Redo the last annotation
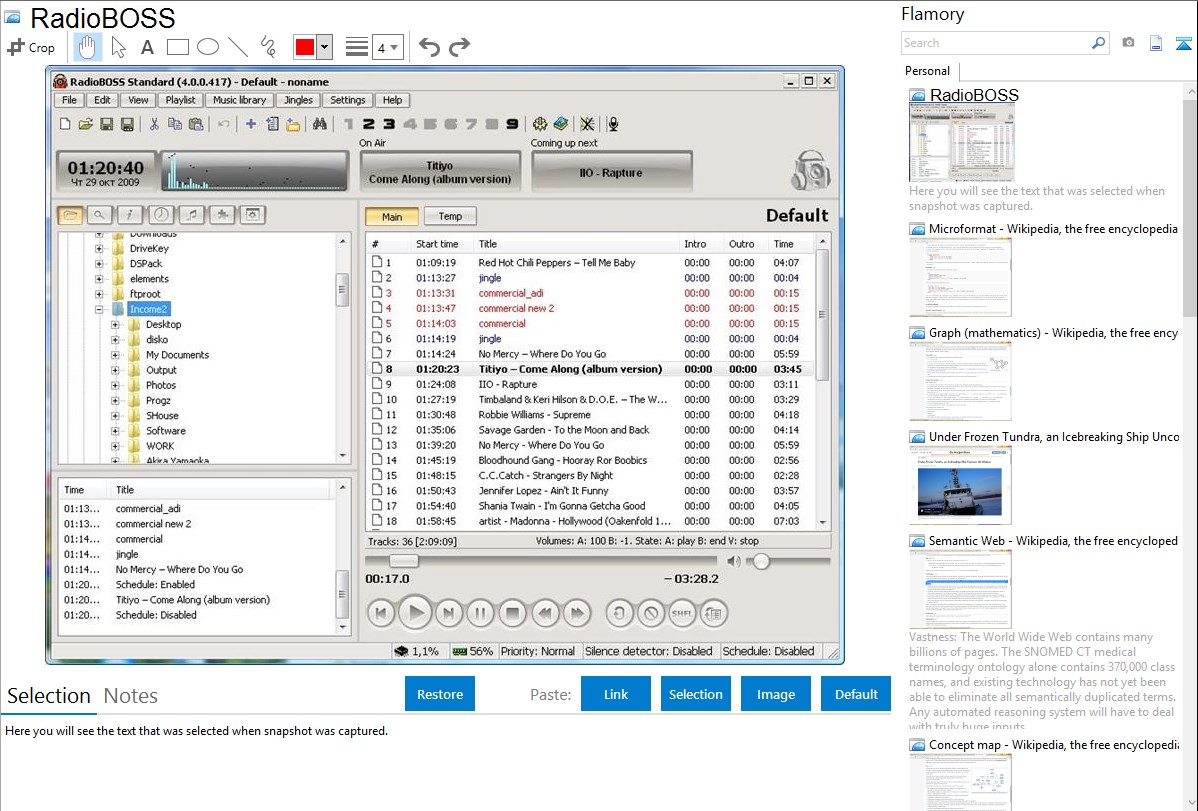The image size is (1198, 811). (x=459, y=47)
